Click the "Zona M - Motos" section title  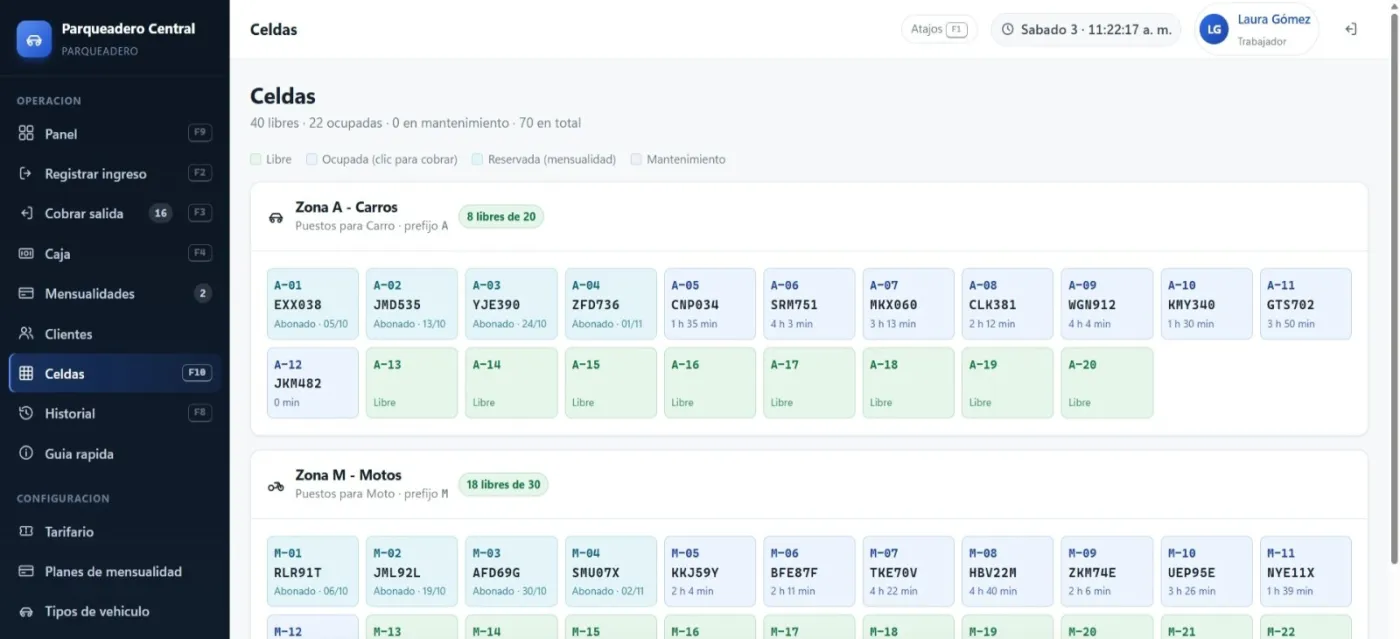click(348, 475)
